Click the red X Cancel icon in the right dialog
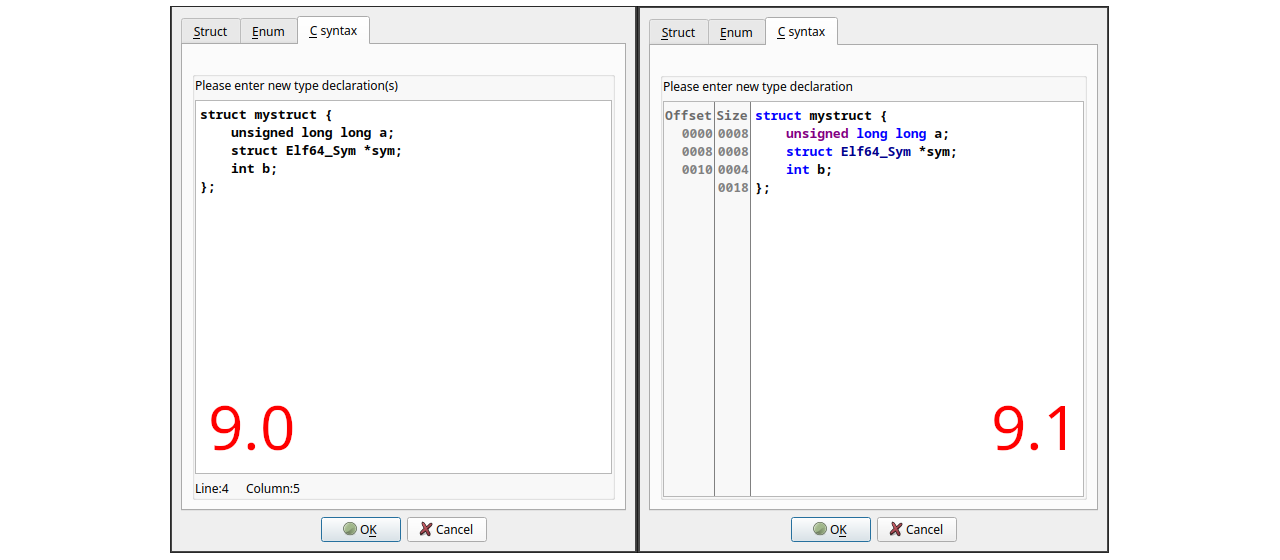 (x=896, y=529)
